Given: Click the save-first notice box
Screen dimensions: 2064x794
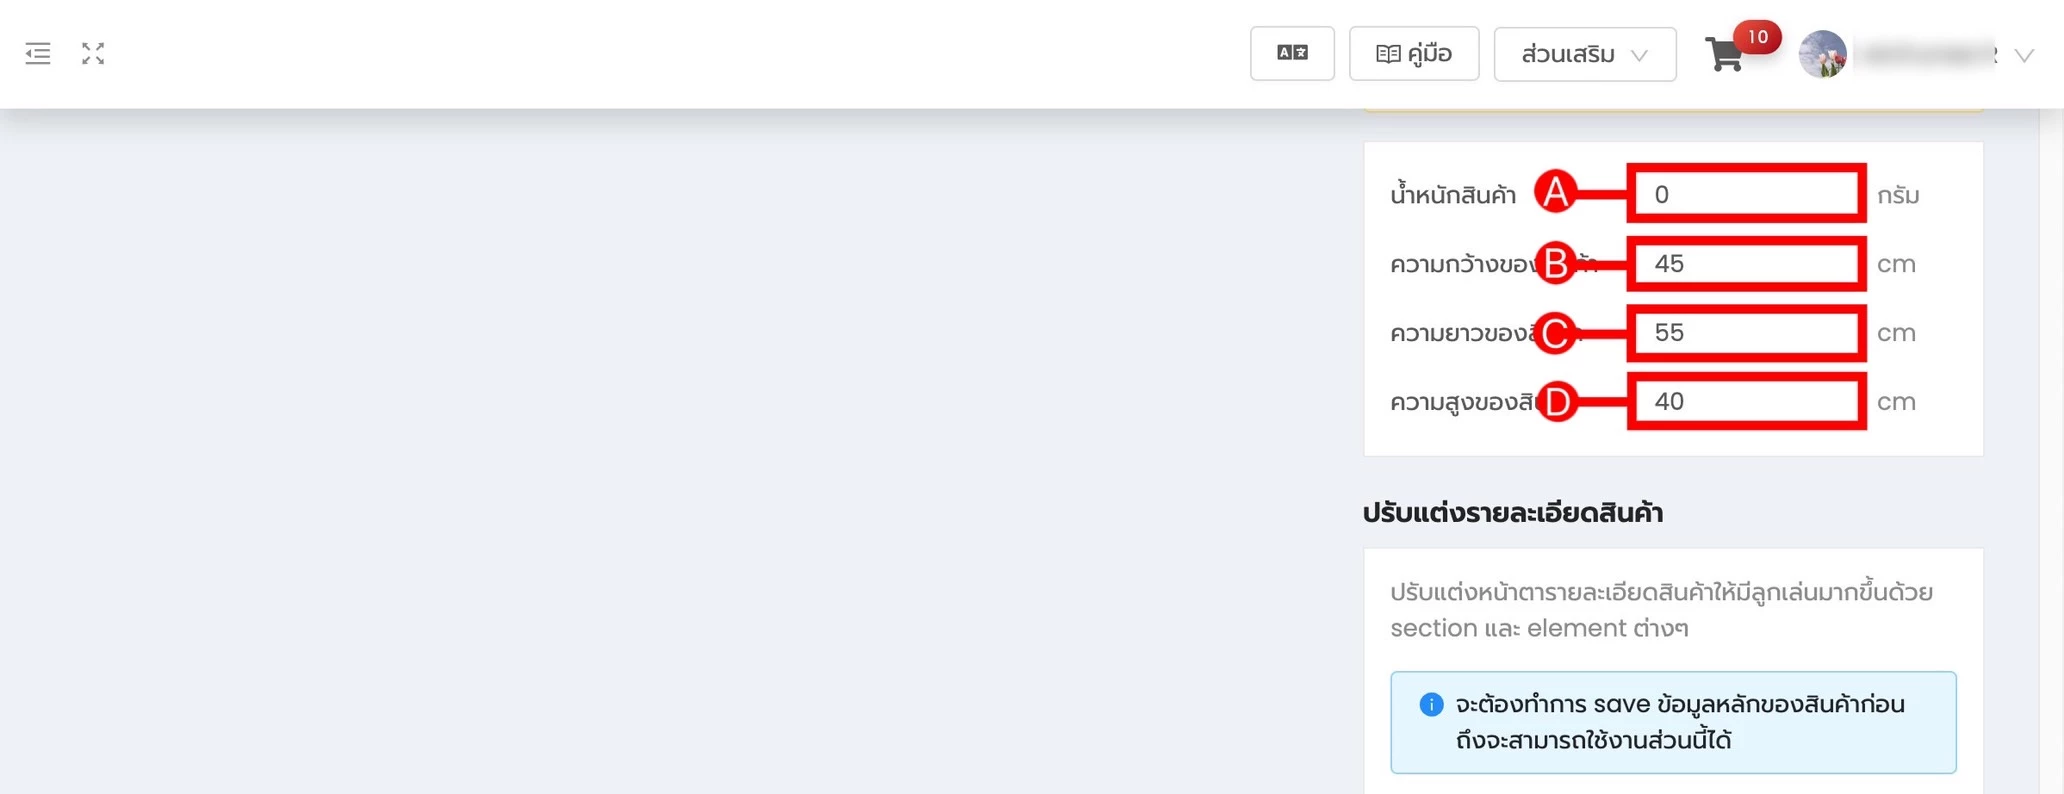Looking at the screenshot, I should (x=1673, y=722).
